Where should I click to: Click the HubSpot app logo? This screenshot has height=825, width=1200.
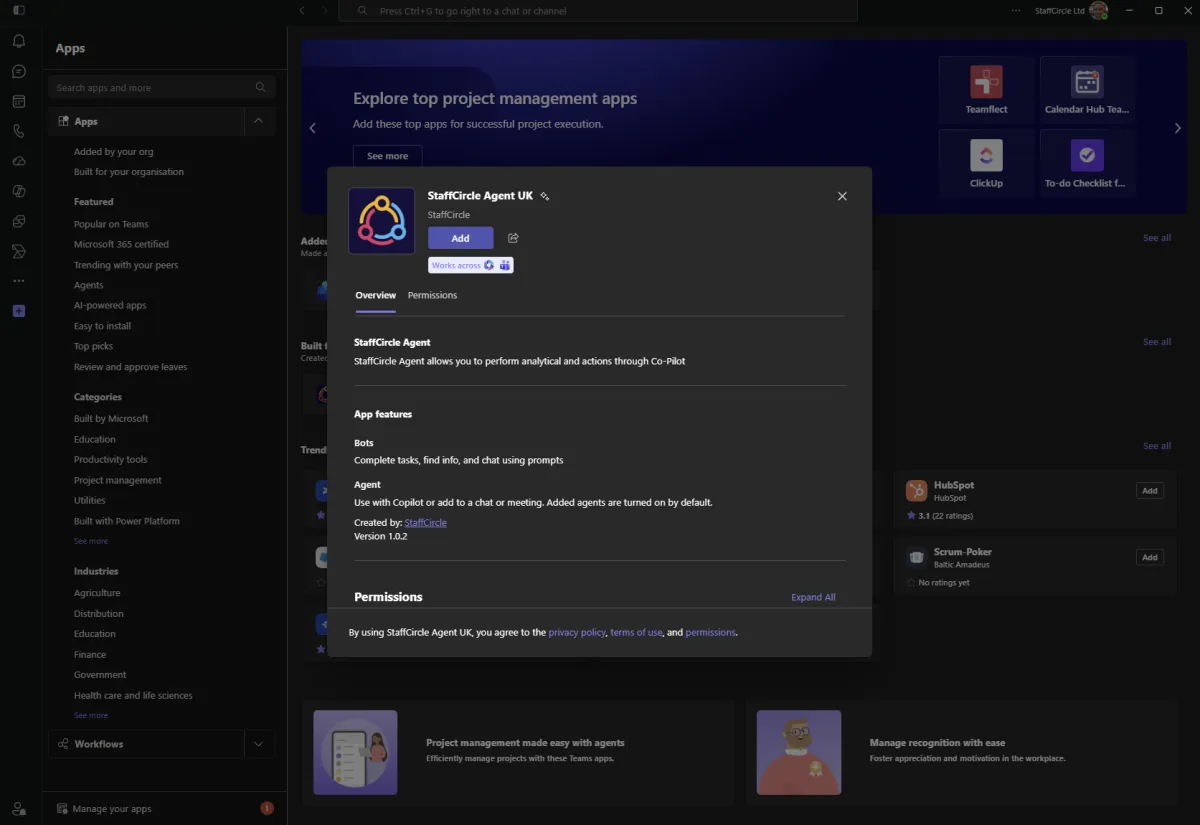coord(916,490)
